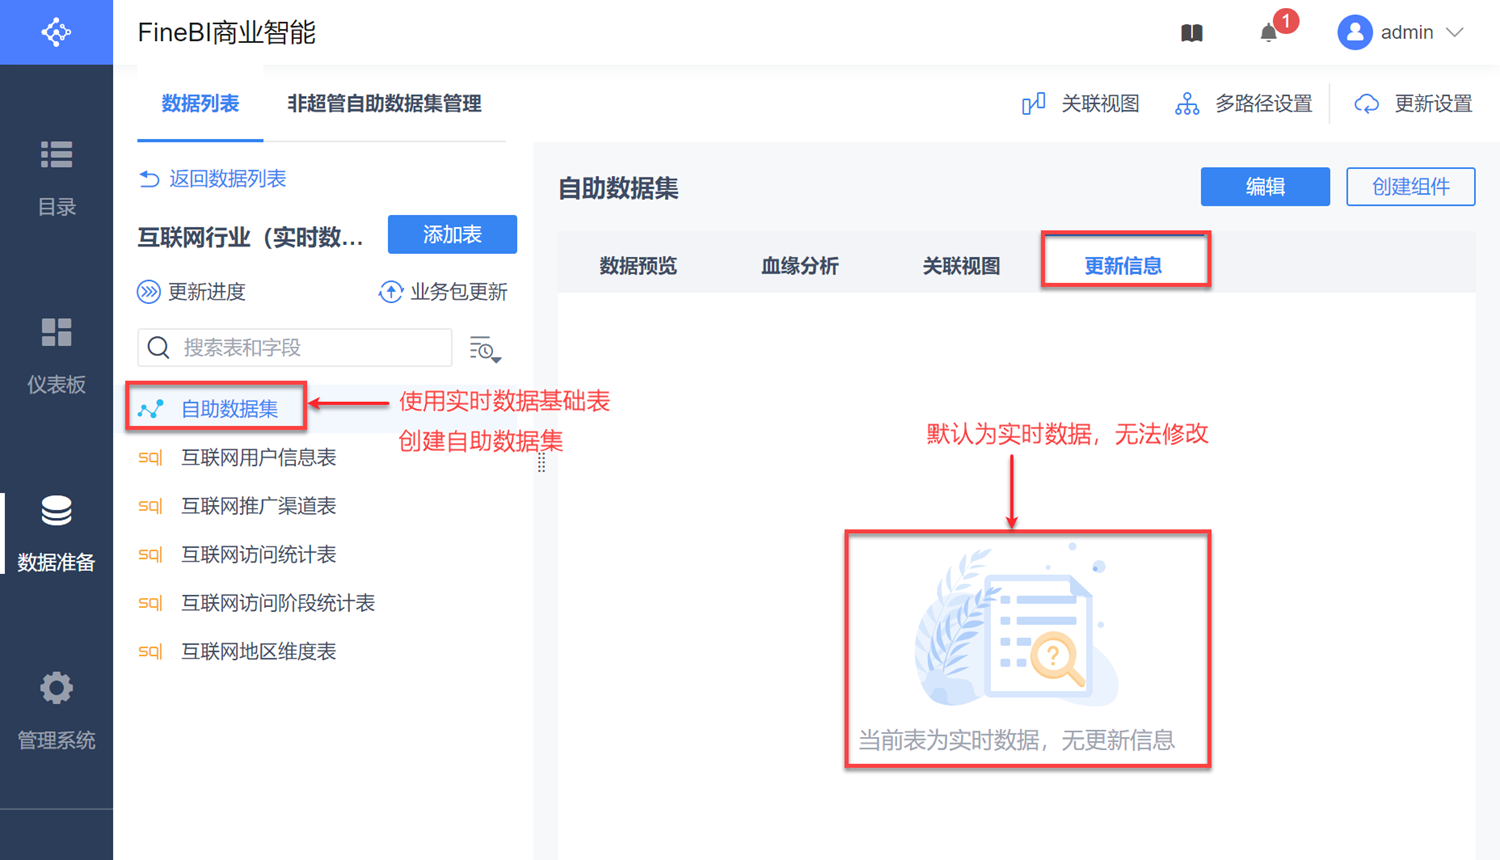Open the 目录 directory sidebar icon
Screen dimensions: 1500x860
[x=56, y=155]
